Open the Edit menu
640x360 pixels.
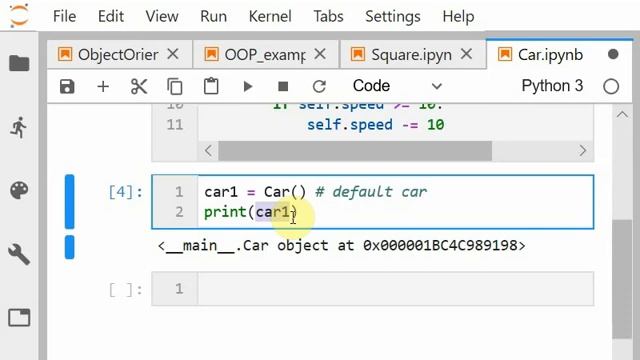[x=111, y=16]
